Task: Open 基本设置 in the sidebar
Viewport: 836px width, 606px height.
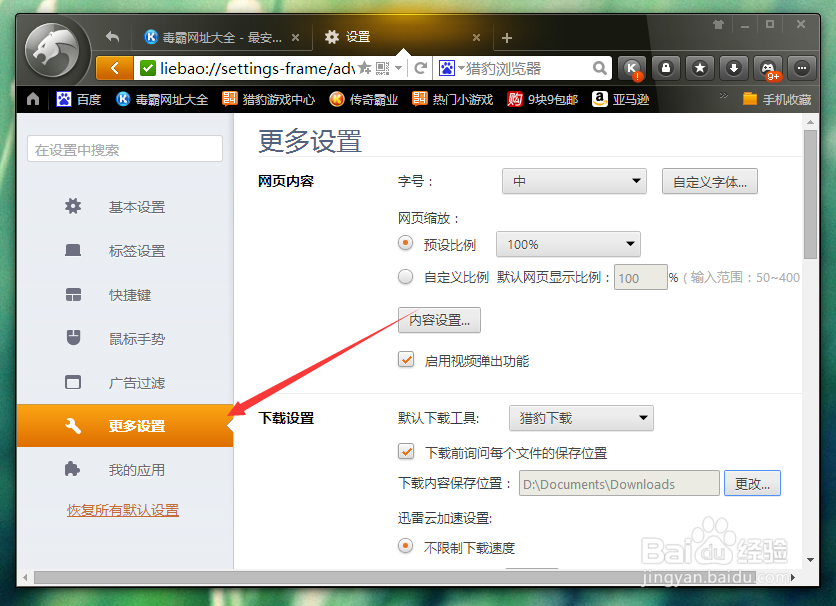Action: 125,207
